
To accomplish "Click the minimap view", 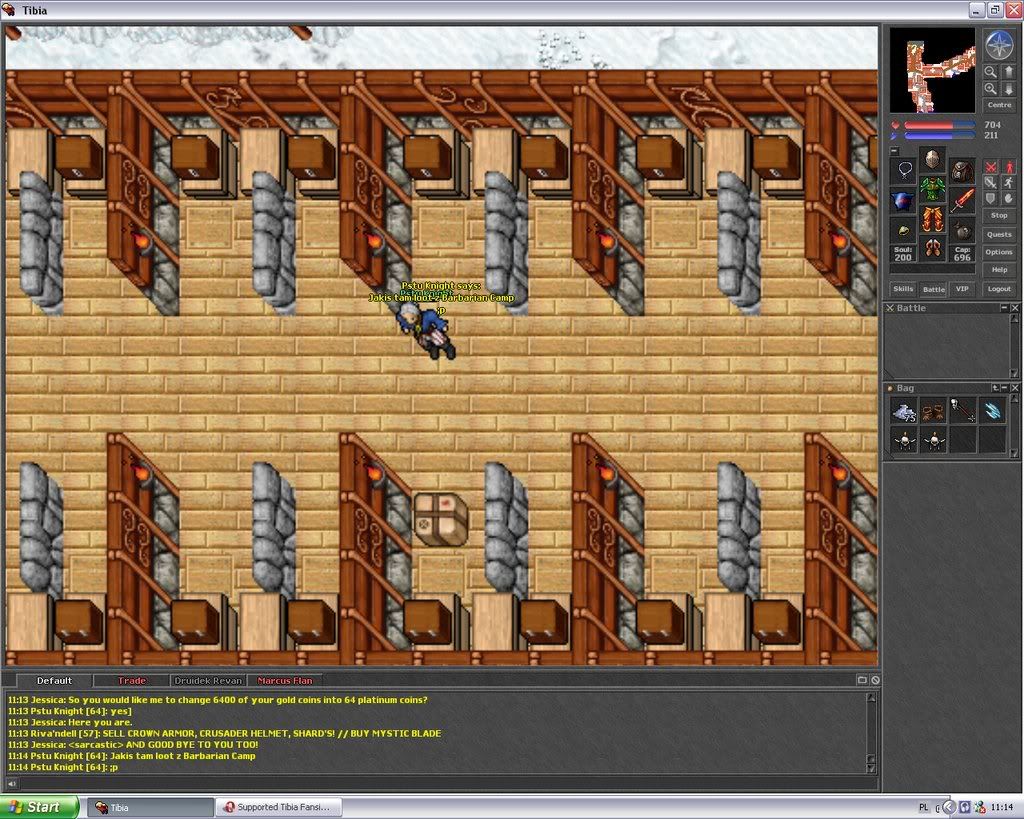I will click(933, 71).
